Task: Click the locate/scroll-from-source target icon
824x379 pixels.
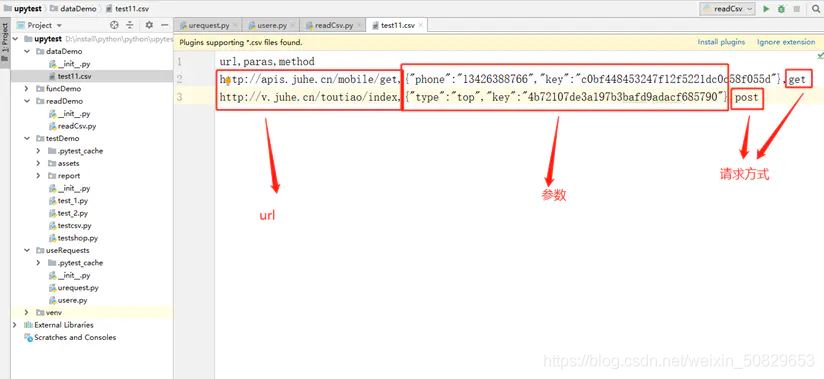Action: (x=114, y=25)
